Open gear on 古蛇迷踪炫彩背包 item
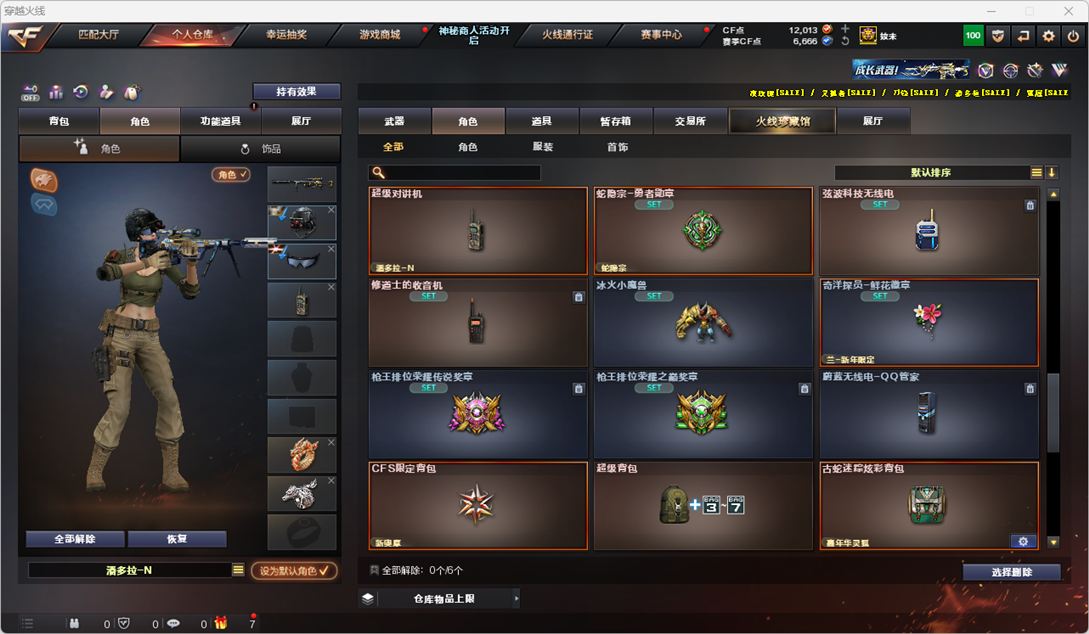 click(1023, 541)
